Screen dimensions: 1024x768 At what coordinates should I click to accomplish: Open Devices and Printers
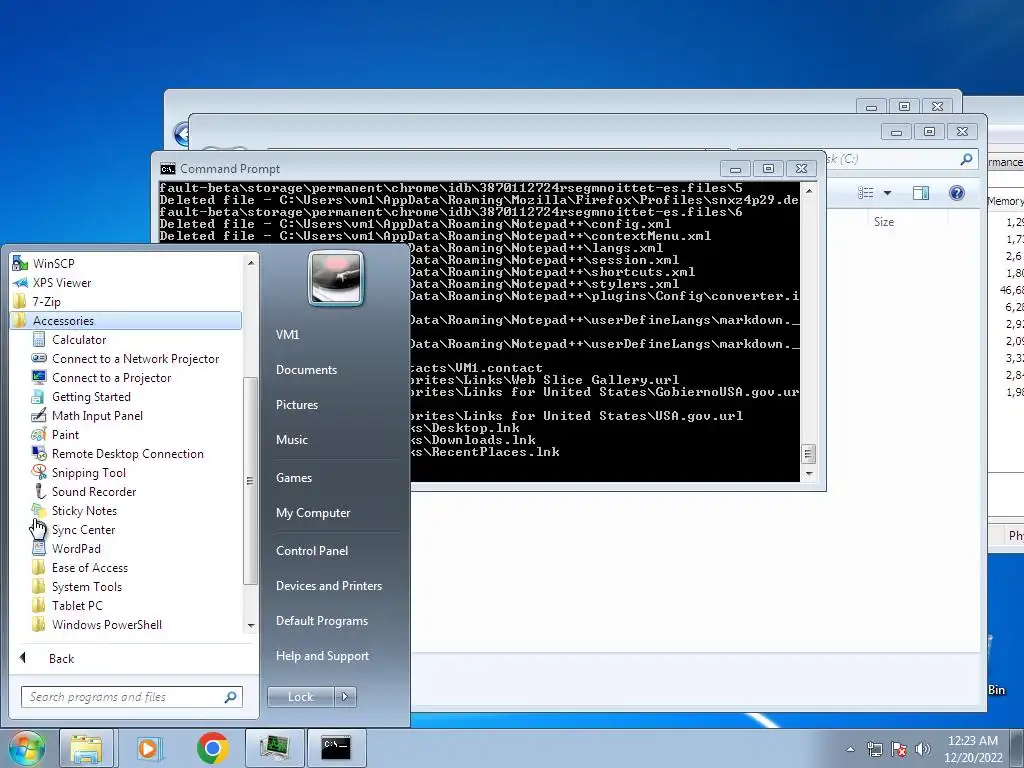pos(328,586)
